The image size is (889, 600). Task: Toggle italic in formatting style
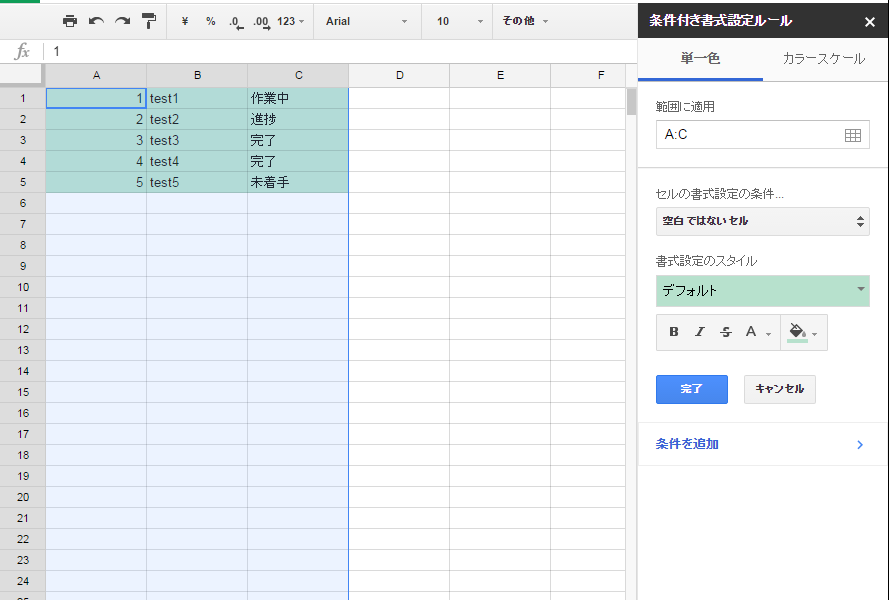[x=700, y=332]
